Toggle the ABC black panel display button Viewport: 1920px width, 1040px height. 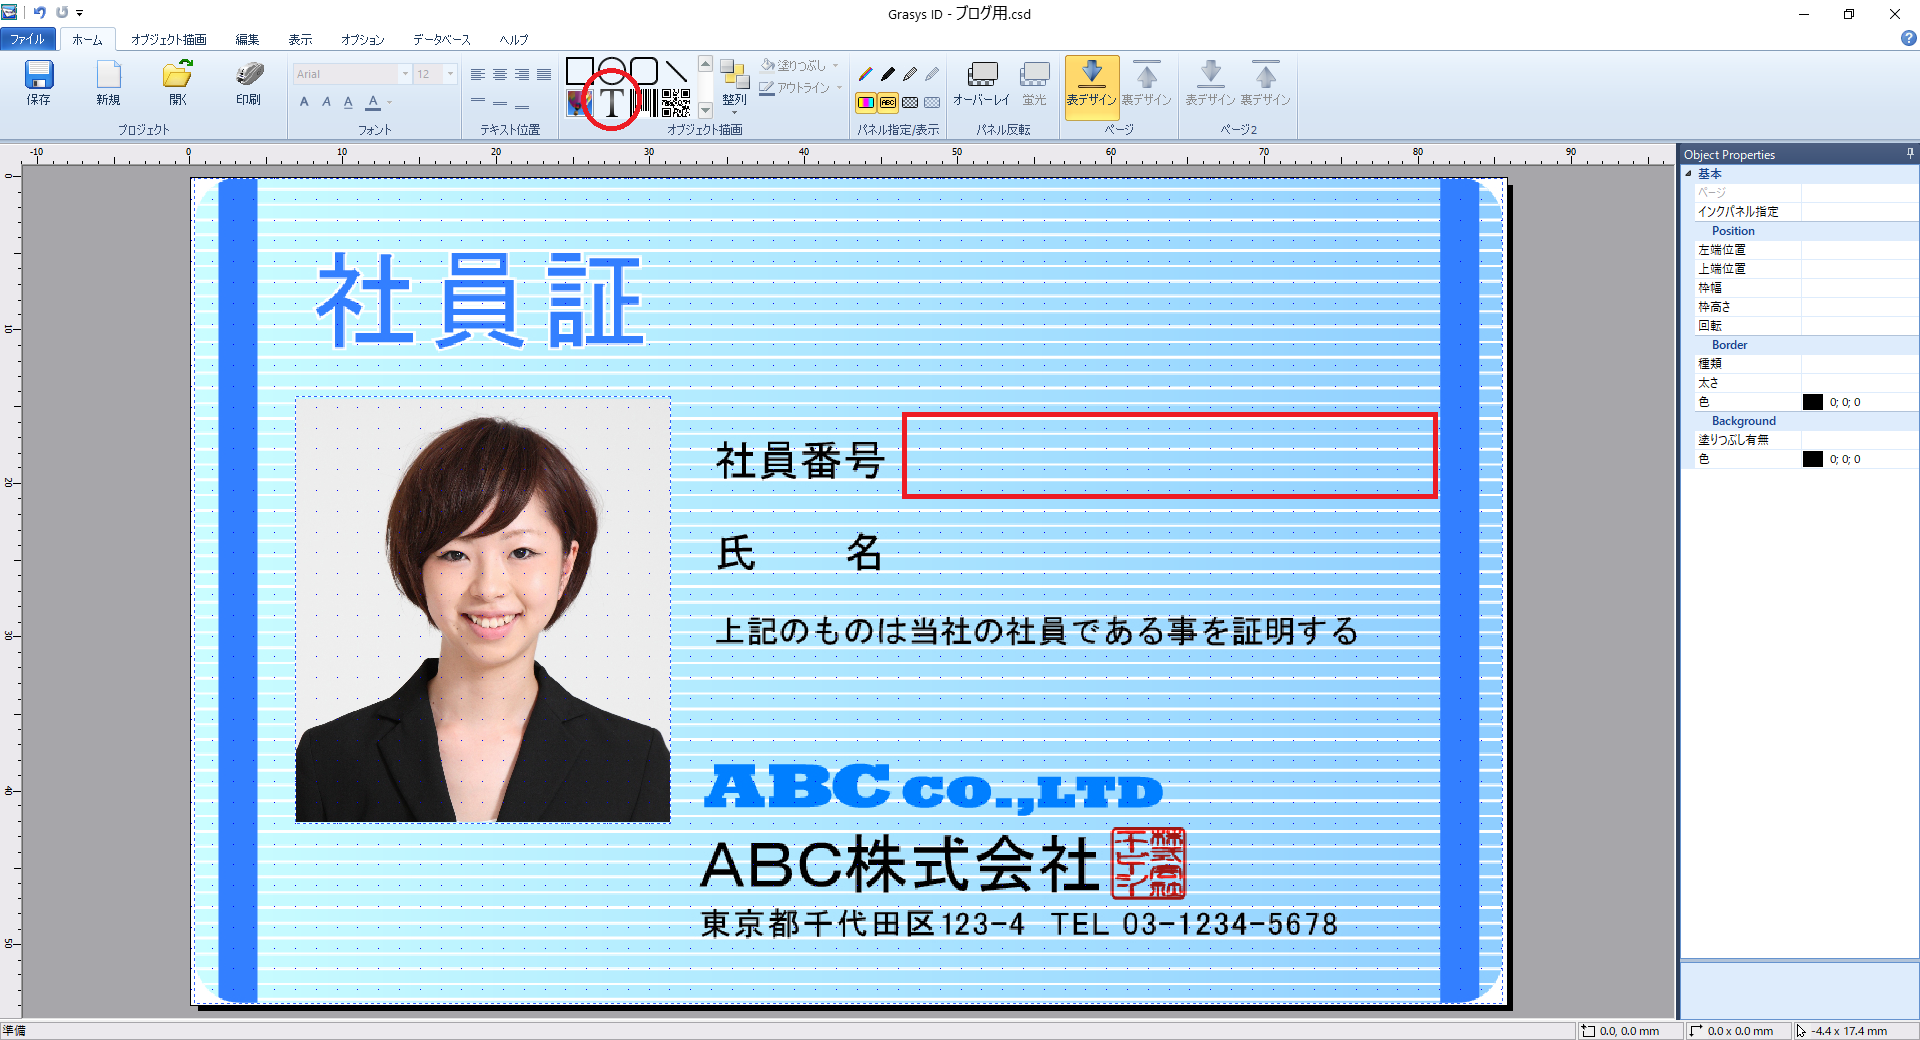pyautogui.click(x=888, y=102)
